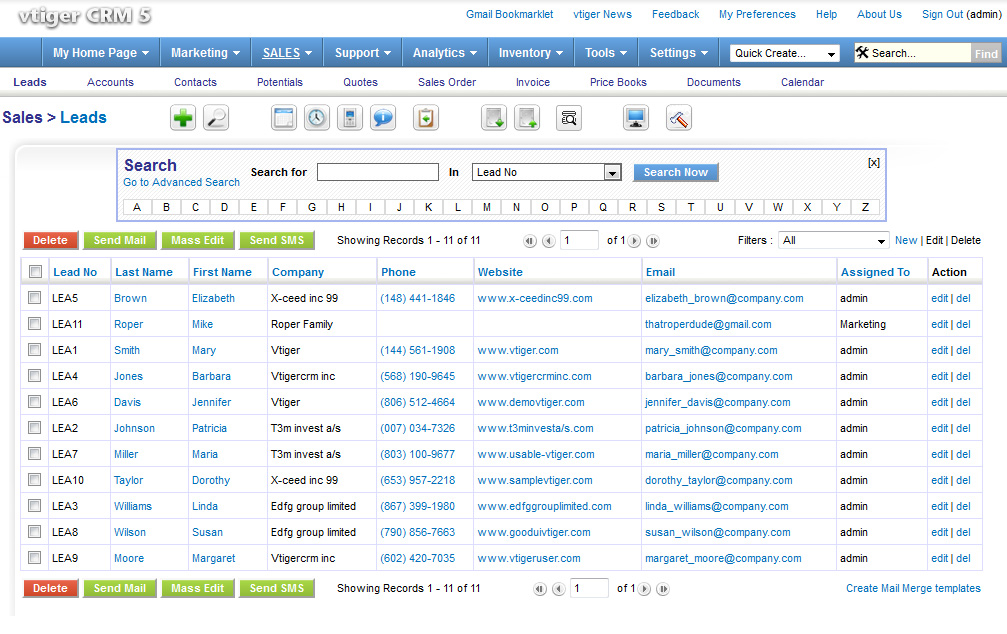Screen dimensions: 1007x634
Task: Switch to the Accounts tab
Action: tap(110, 82)
